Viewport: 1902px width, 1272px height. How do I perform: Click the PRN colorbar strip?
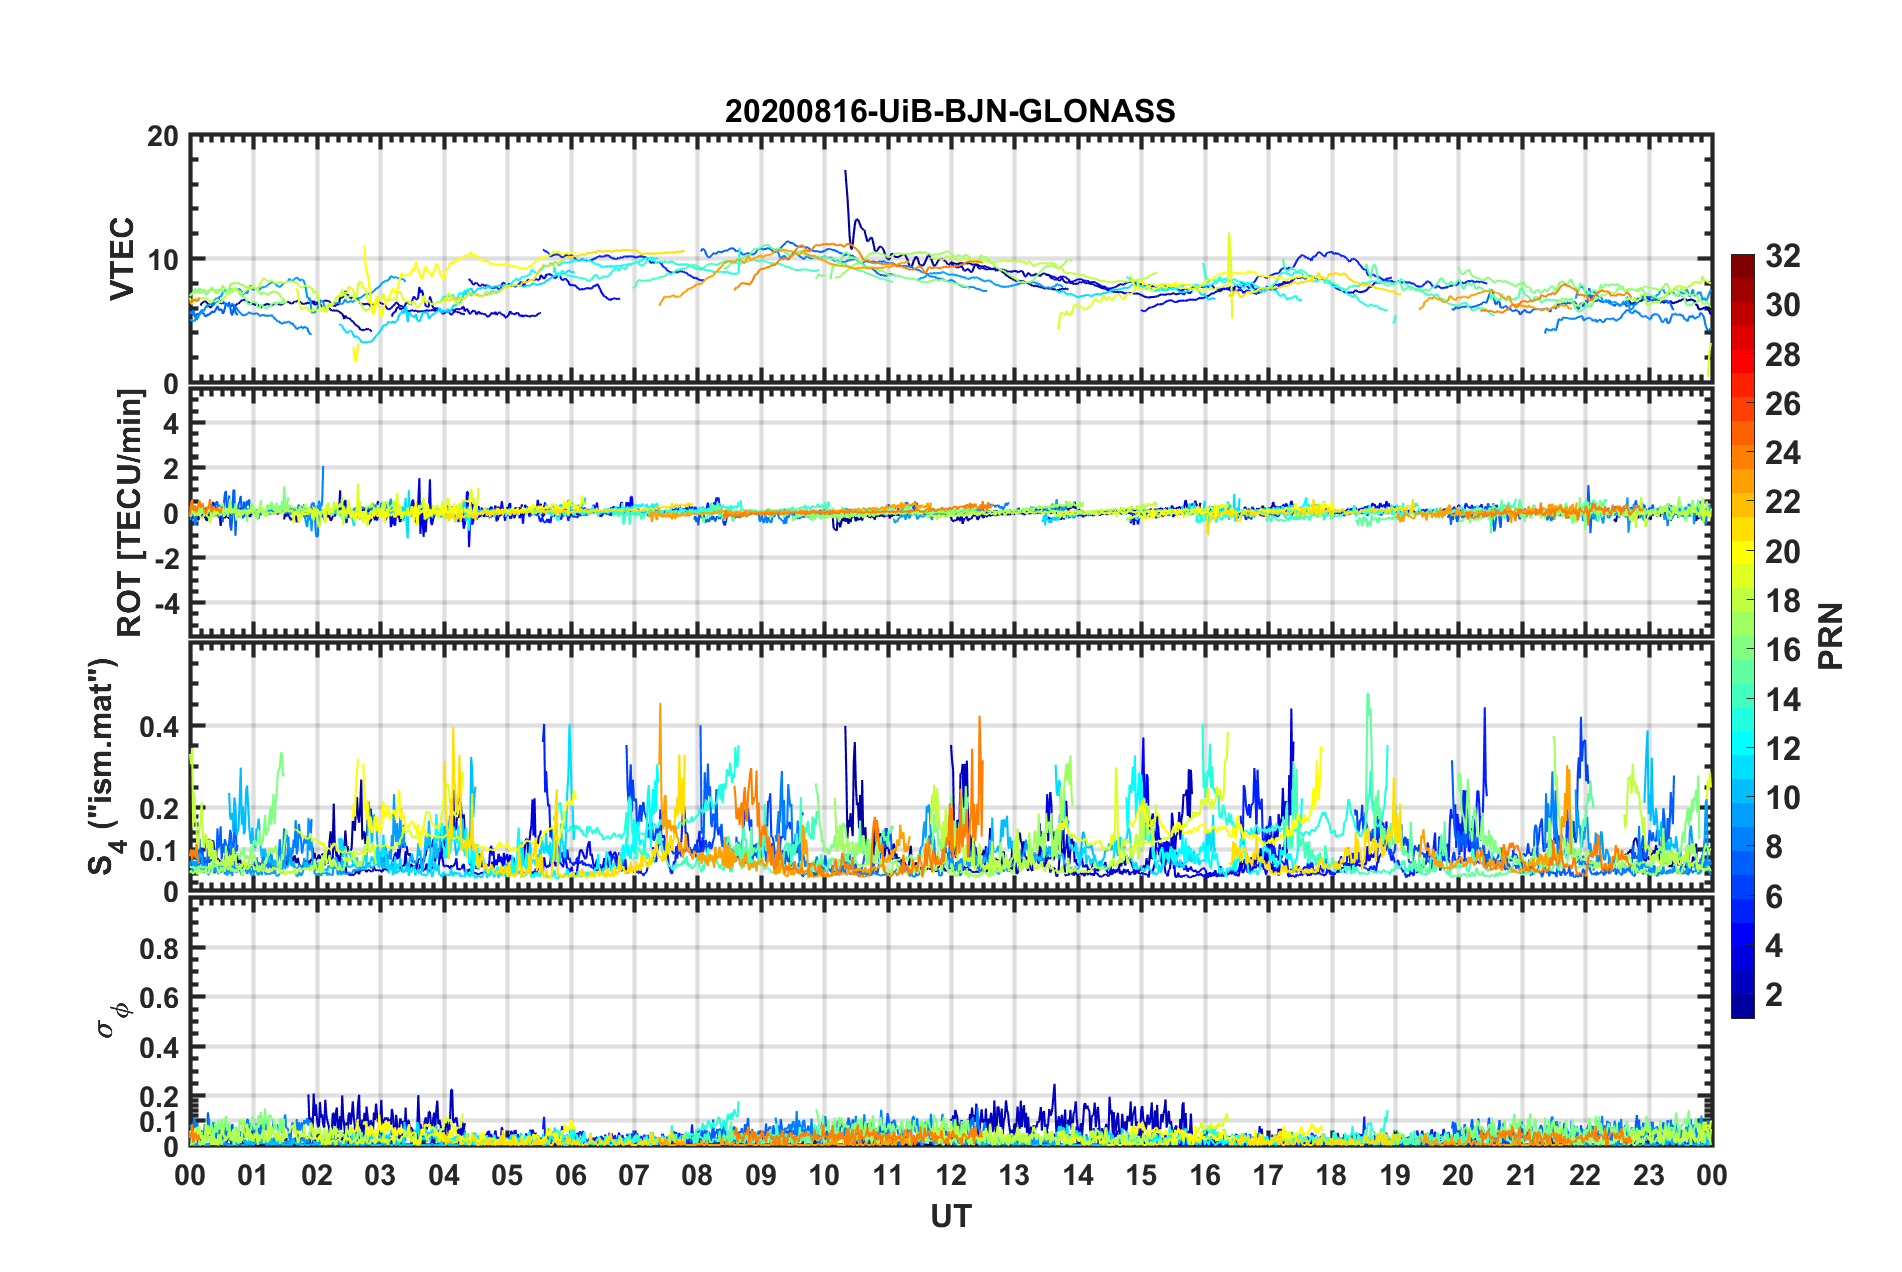click(1742, 636)
